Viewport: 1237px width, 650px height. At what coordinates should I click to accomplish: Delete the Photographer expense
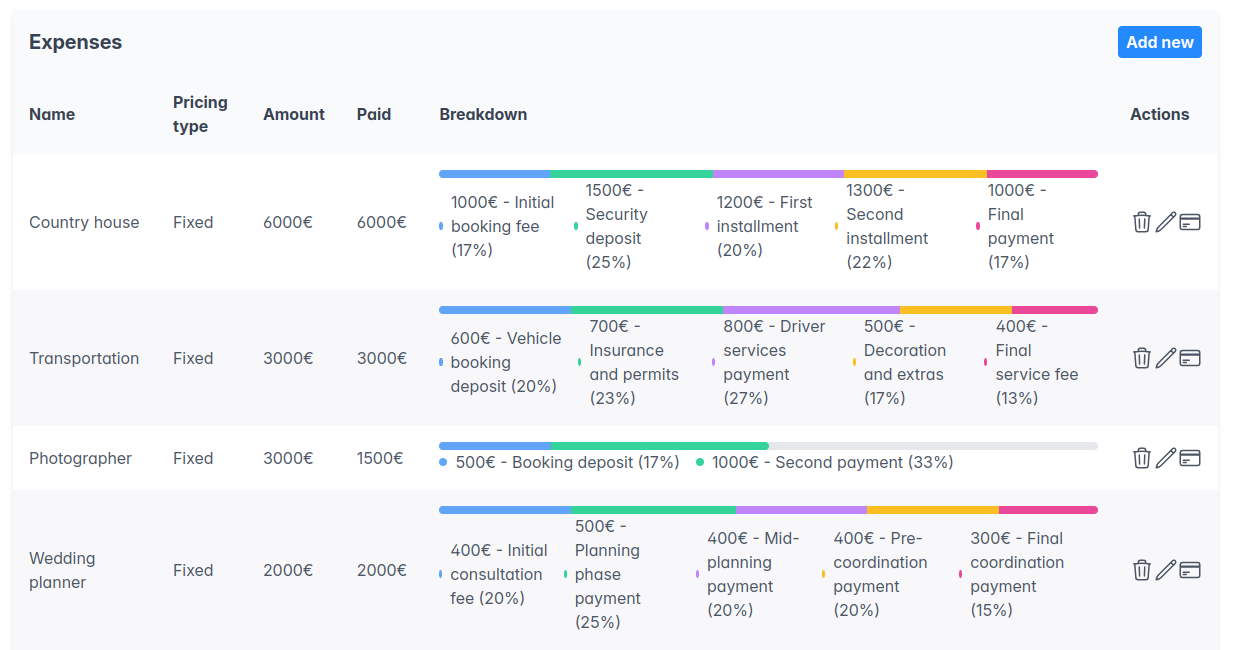click(1142, 457)
